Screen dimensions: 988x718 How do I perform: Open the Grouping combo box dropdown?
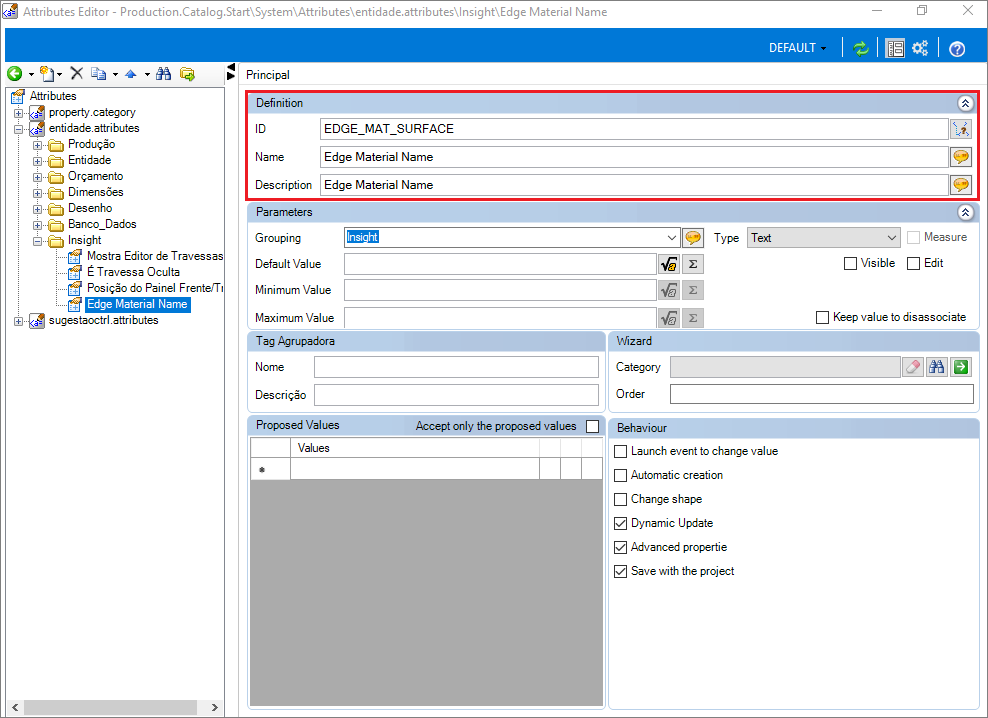click(671, 238)
